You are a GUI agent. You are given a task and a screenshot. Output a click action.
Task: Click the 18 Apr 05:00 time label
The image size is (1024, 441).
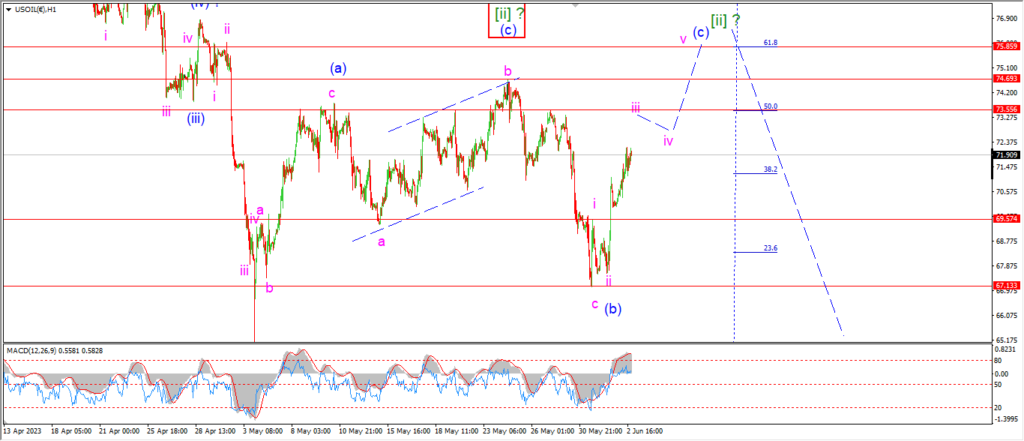70,431
